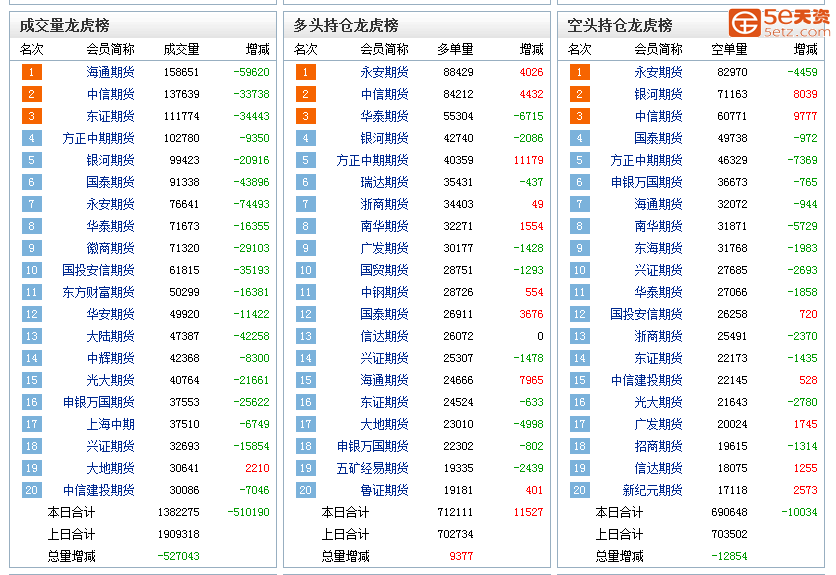Click the 成交量龙虎榜 panel title
The image size is (836, 575).
(x=65, y=25)
